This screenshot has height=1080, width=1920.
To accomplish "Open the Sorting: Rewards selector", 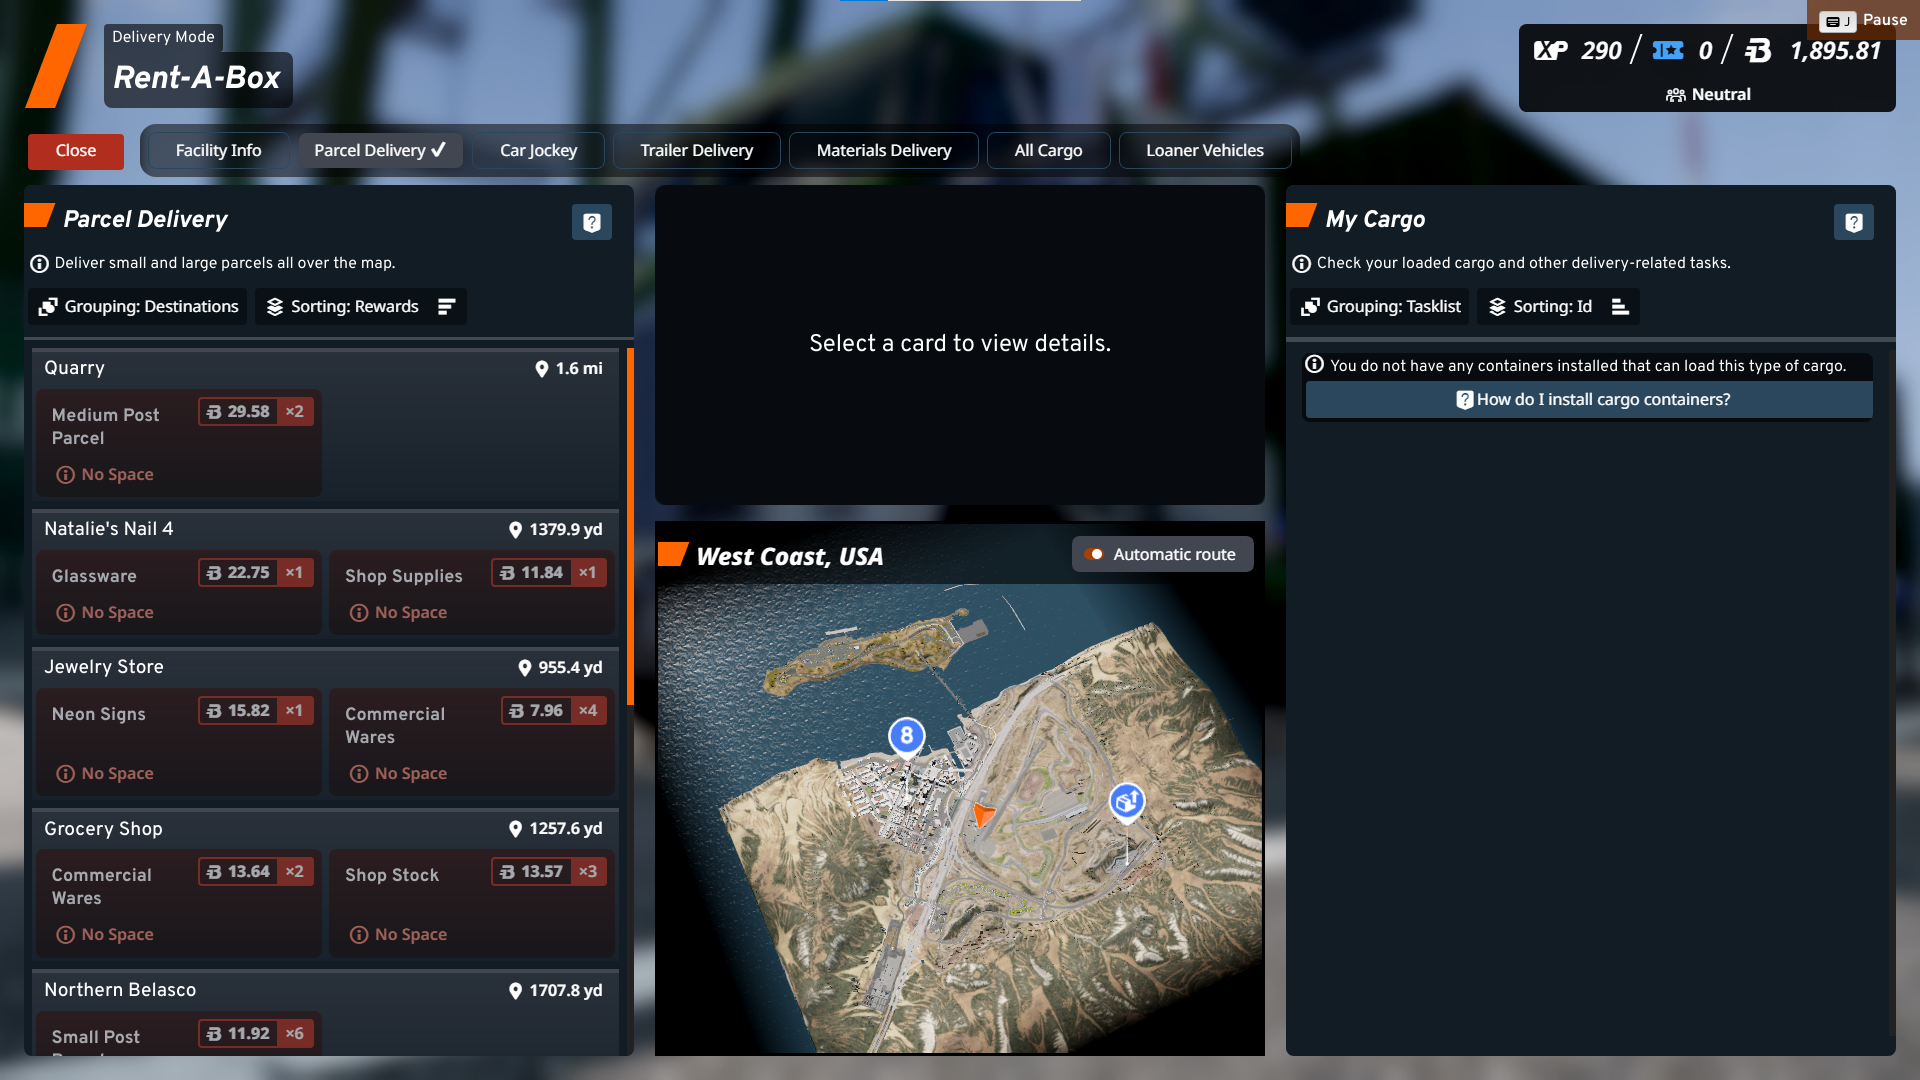I will pos(343,307).
